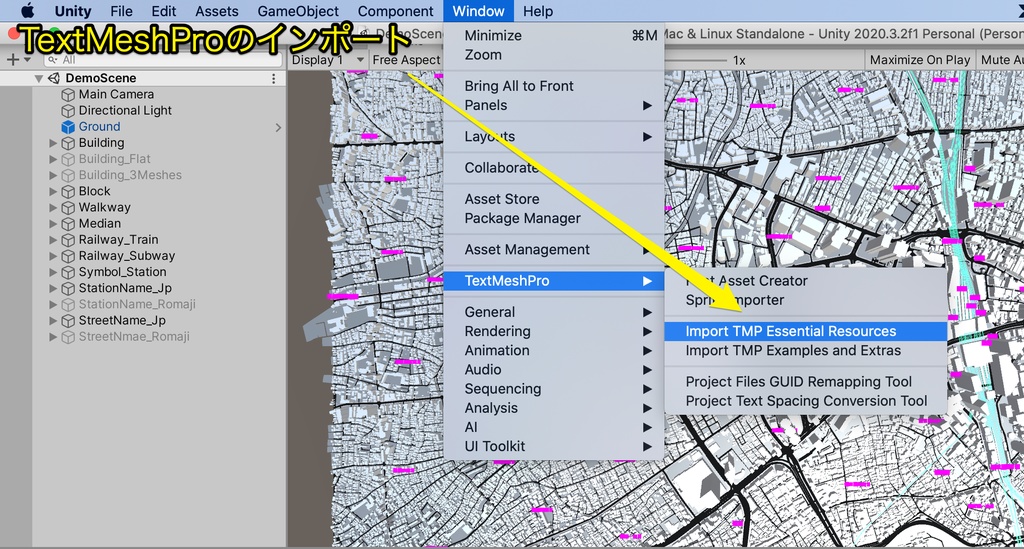The image size is (1024, 549).
Task: Select the Walkway cube icon
Action: [x=68, y=208]
